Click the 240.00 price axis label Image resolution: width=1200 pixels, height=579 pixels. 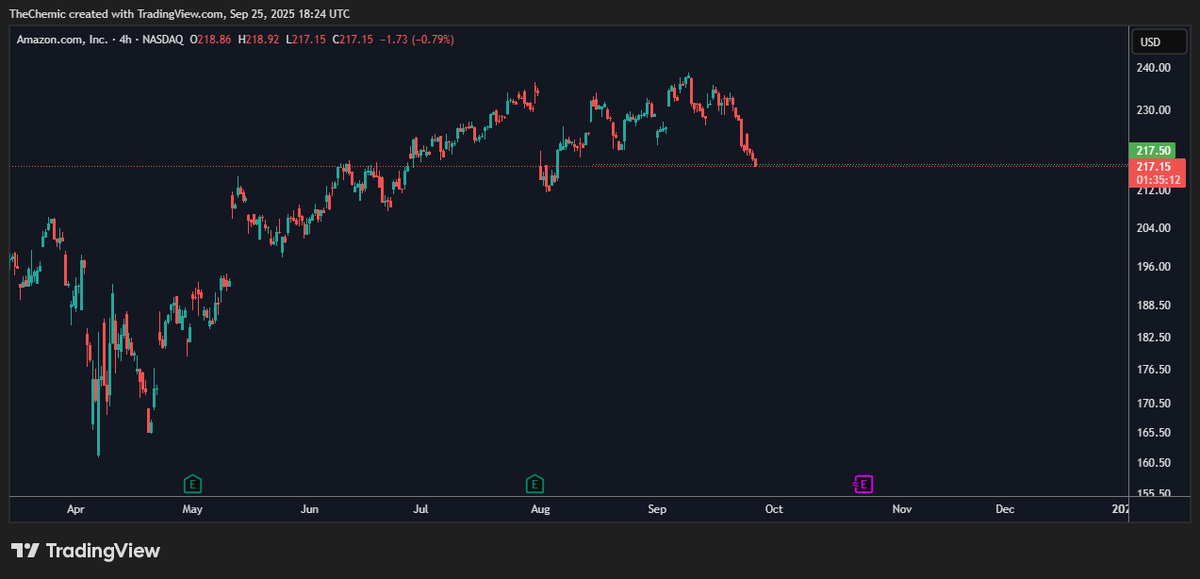(1154, 68)
